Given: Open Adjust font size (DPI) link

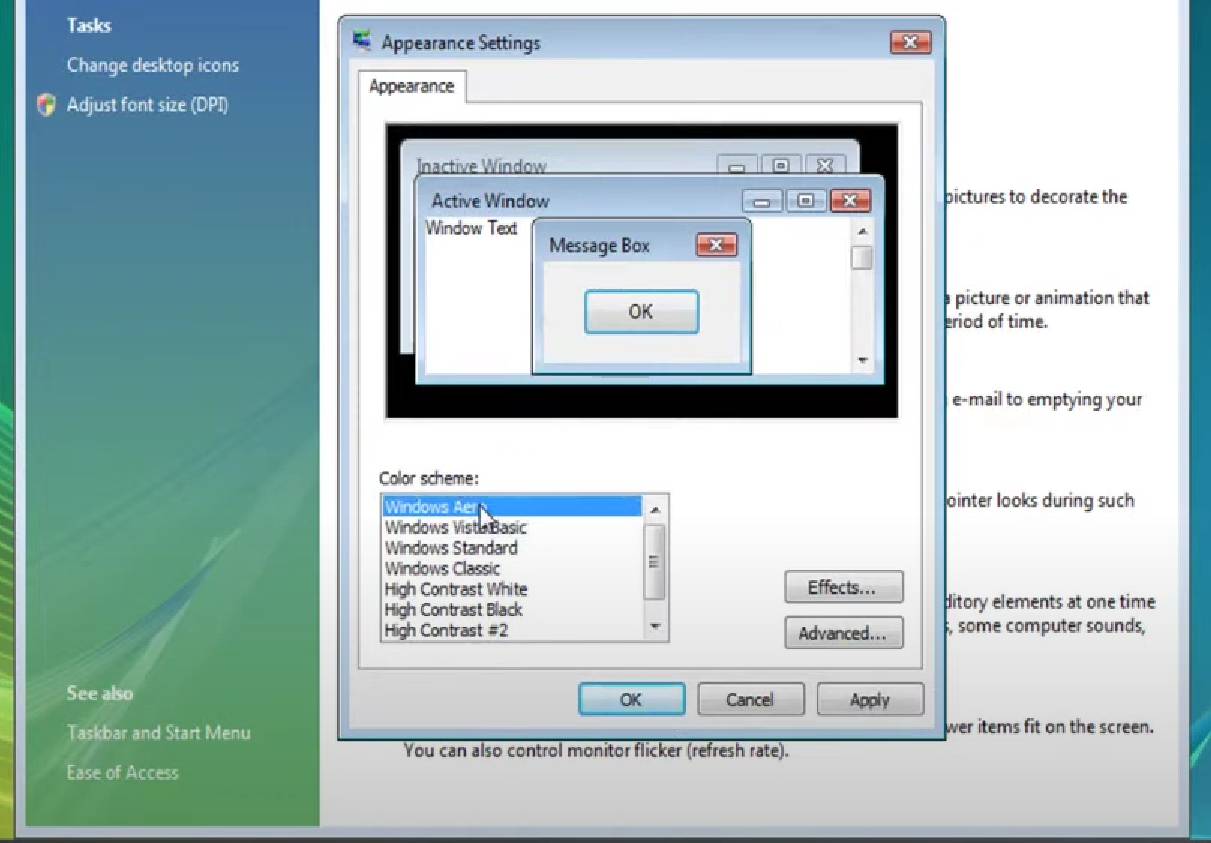Looking at the screenshot, I should point(147,105).
